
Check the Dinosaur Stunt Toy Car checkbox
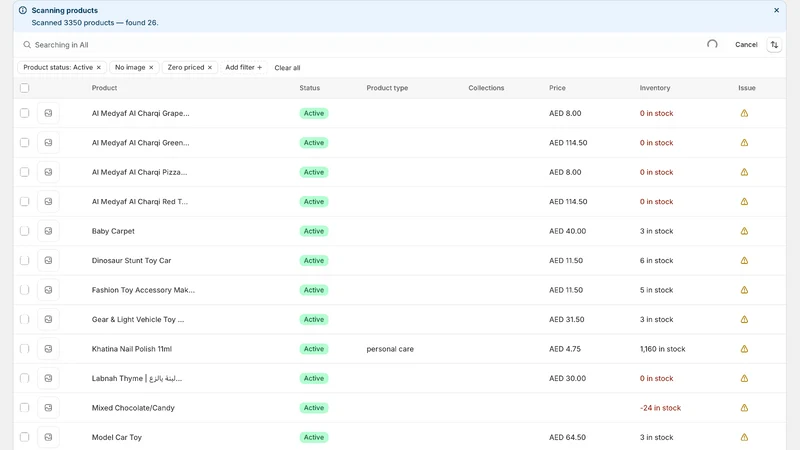24,261
